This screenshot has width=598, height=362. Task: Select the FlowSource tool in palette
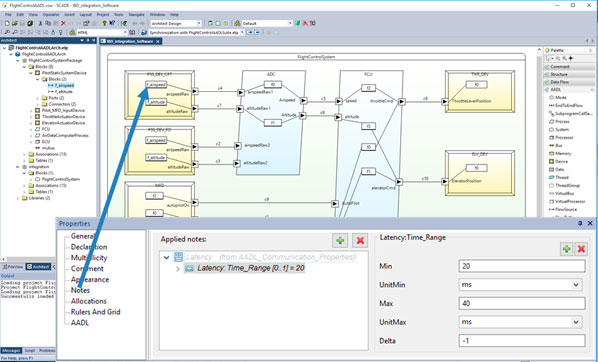(x=563, y=209)
